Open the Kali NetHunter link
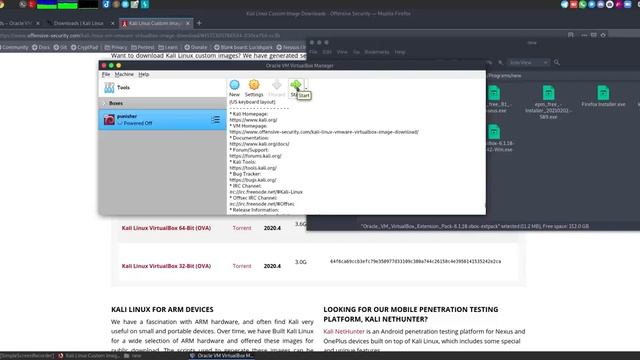 coord(344,331)
